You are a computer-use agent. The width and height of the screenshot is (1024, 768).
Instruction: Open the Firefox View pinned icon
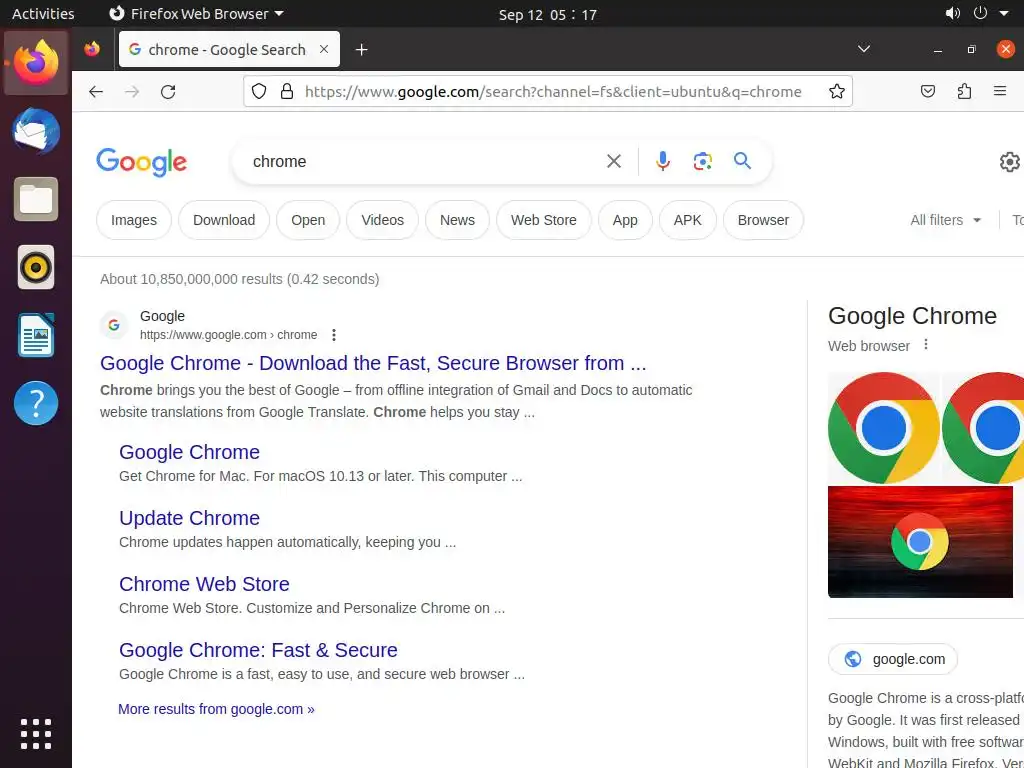click(x=92, y=49)
